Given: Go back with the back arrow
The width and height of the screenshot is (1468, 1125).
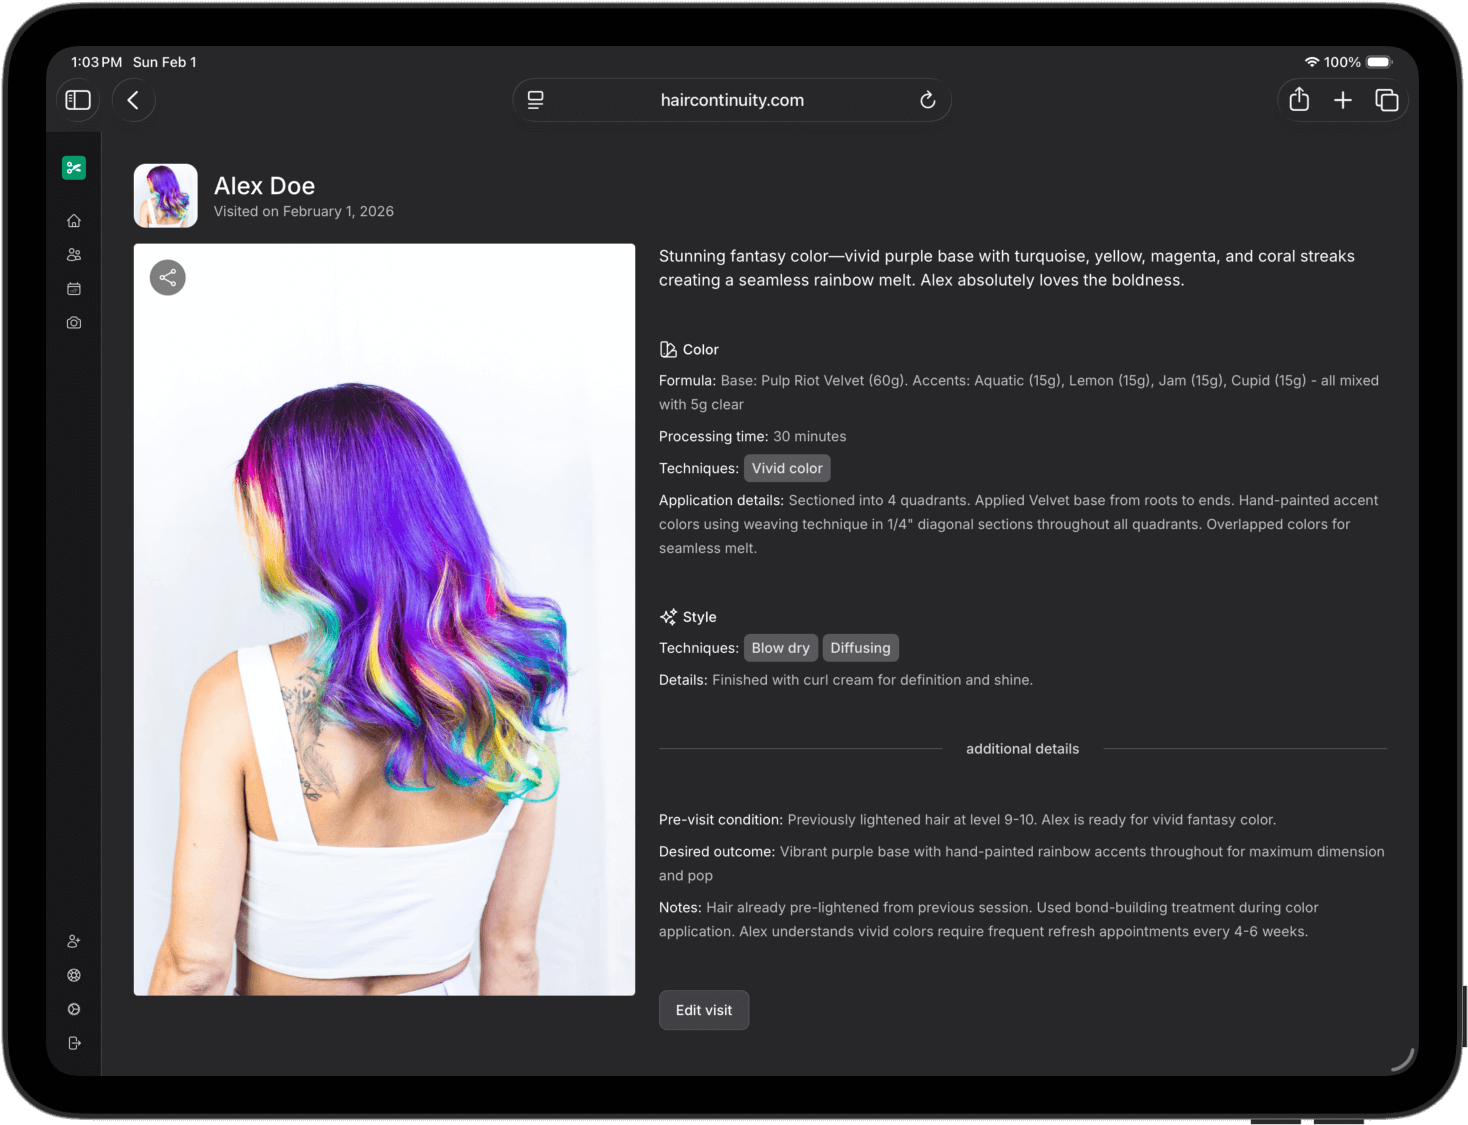Looking at the screenshot, I should [133, 100].
